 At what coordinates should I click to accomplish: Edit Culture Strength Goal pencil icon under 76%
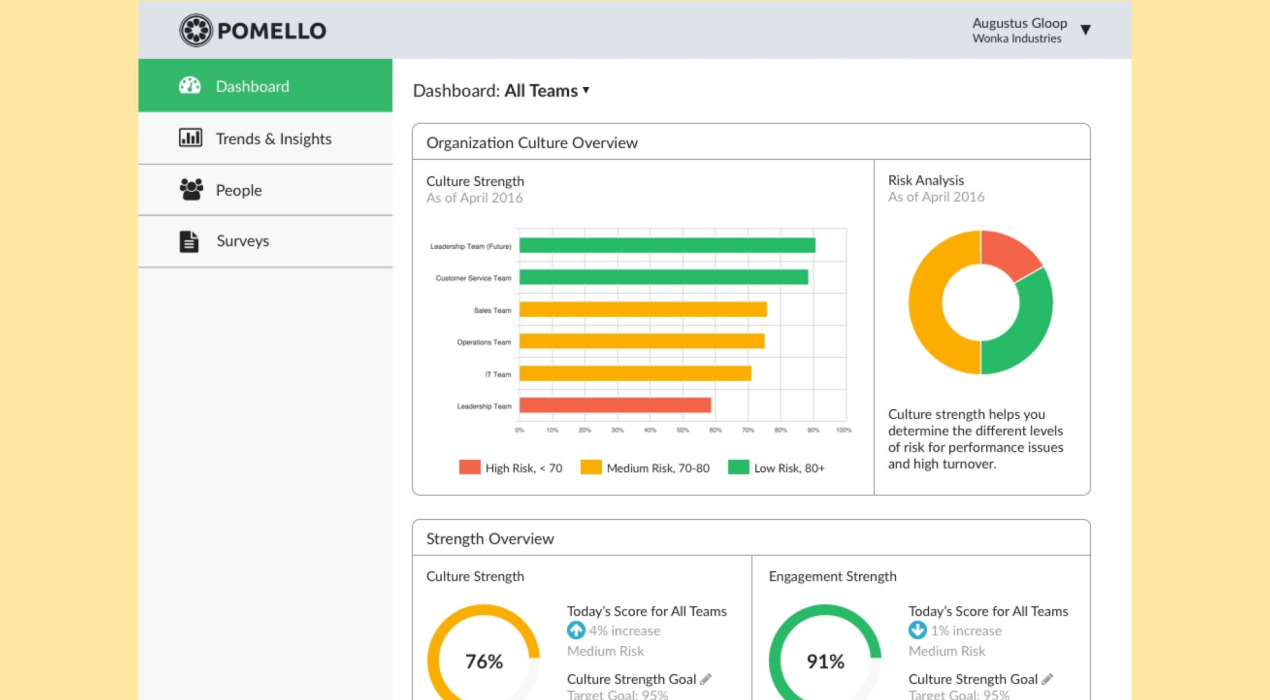click(706, 679)
